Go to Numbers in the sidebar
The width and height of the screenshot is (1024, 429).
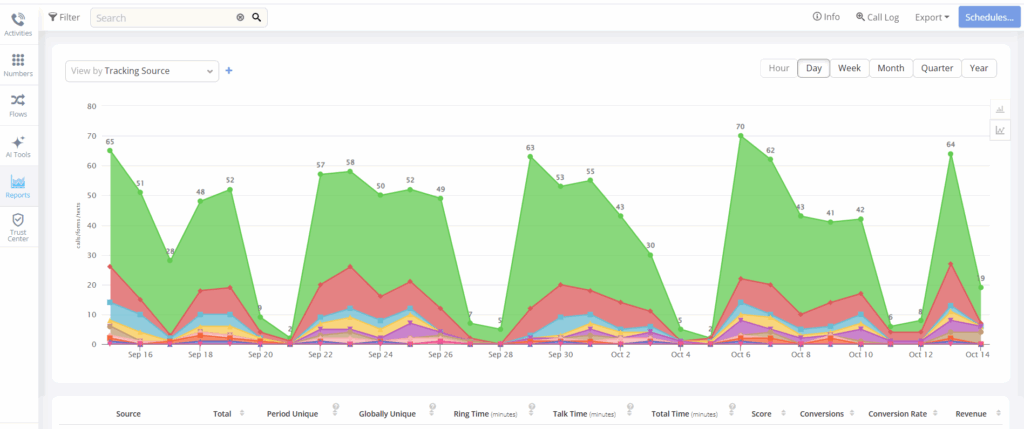18,65
